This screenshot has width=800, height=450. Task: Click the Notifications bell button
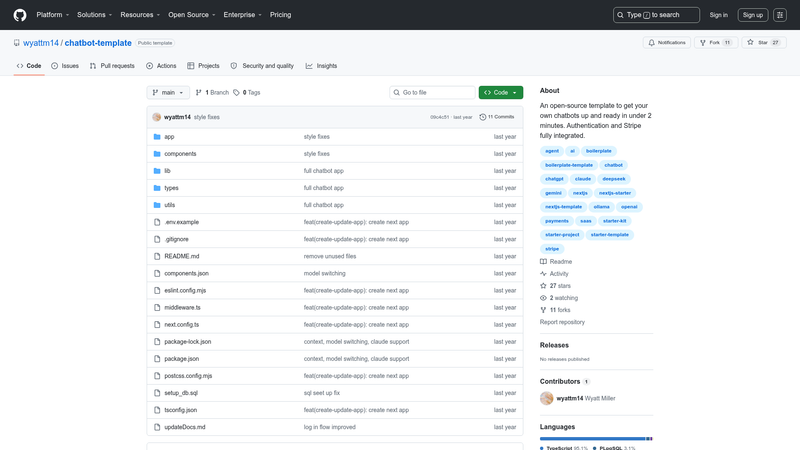666,43
